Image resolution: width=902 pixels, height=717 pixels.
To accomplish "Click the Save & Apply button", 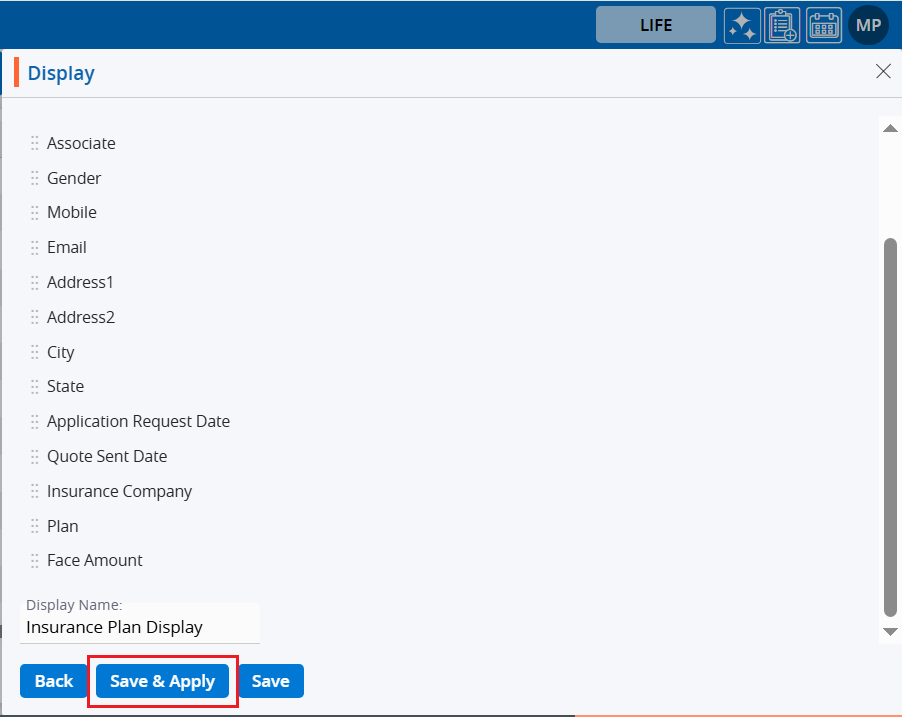I will coord(162,681).
